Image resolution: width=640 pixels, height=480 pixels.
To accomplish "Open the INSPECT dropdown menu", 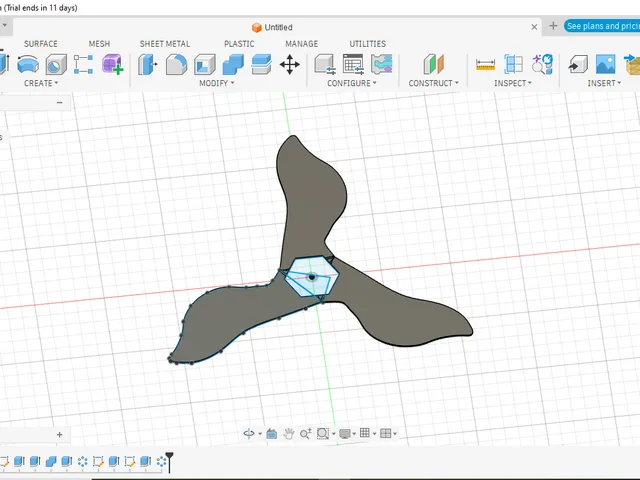I will coord(513,83).
